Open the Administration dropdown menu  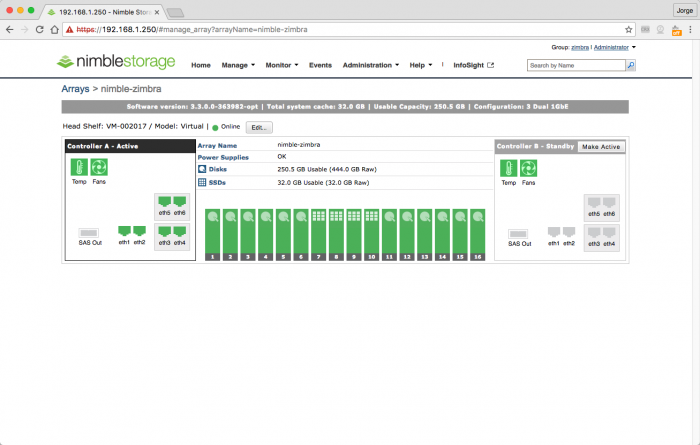click(x=371, y=65)
